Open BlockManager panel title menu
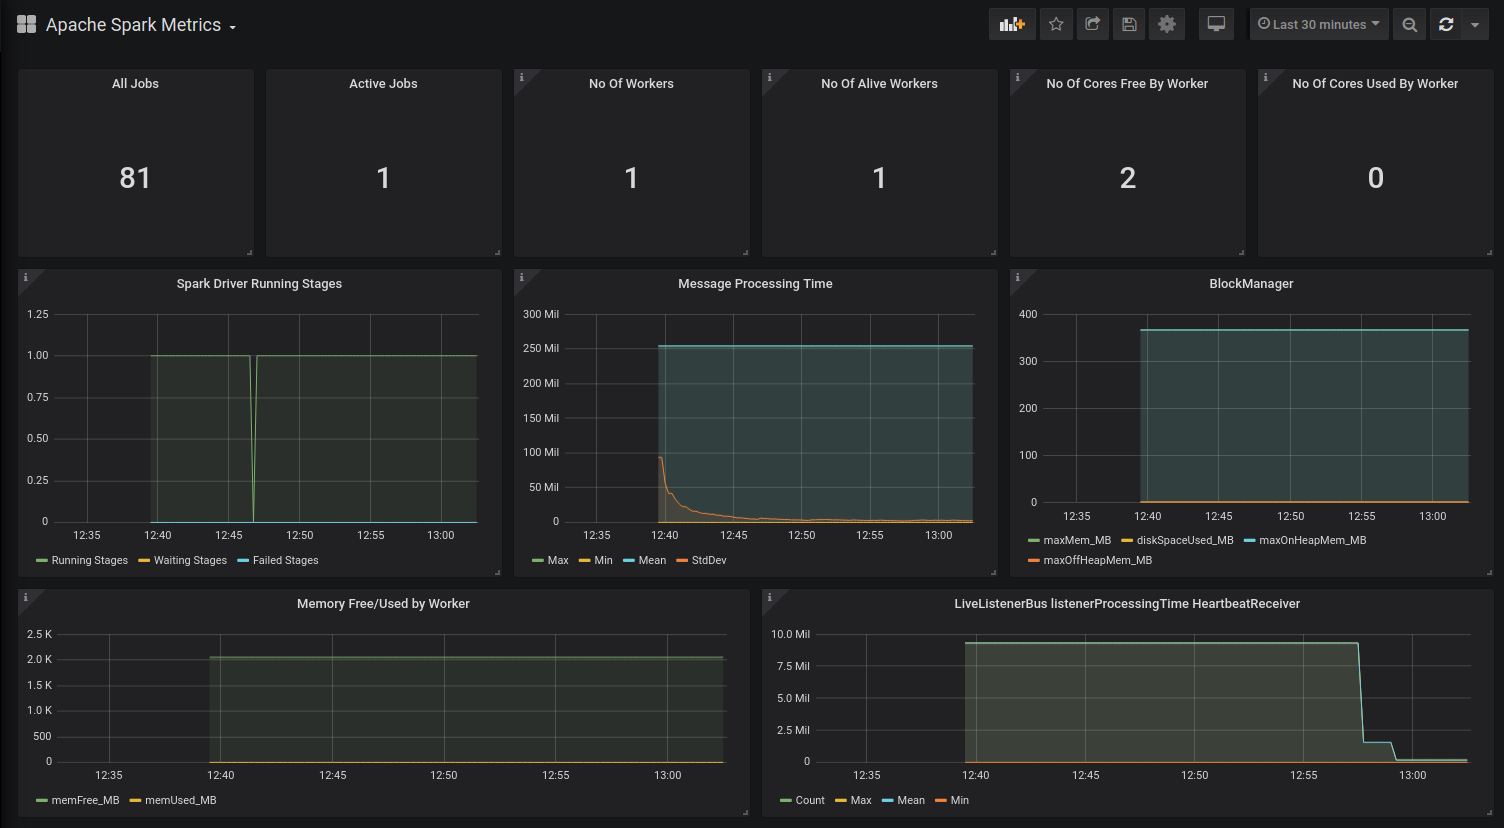 (x=1251, y=284)
